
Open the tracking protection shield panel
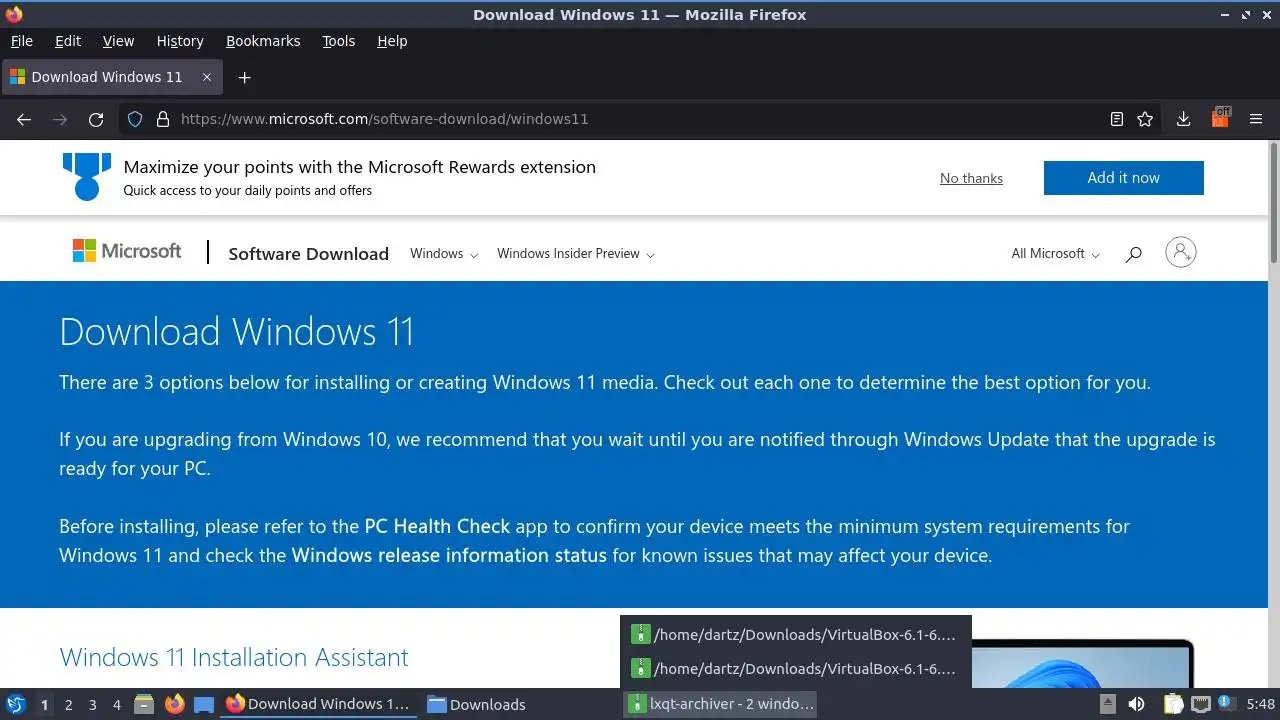135,119
